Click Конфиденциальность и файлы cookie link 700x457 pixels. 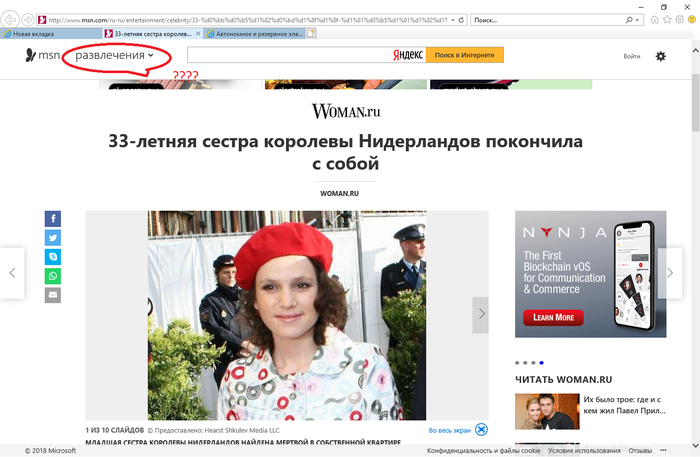[x=483, y=451]
